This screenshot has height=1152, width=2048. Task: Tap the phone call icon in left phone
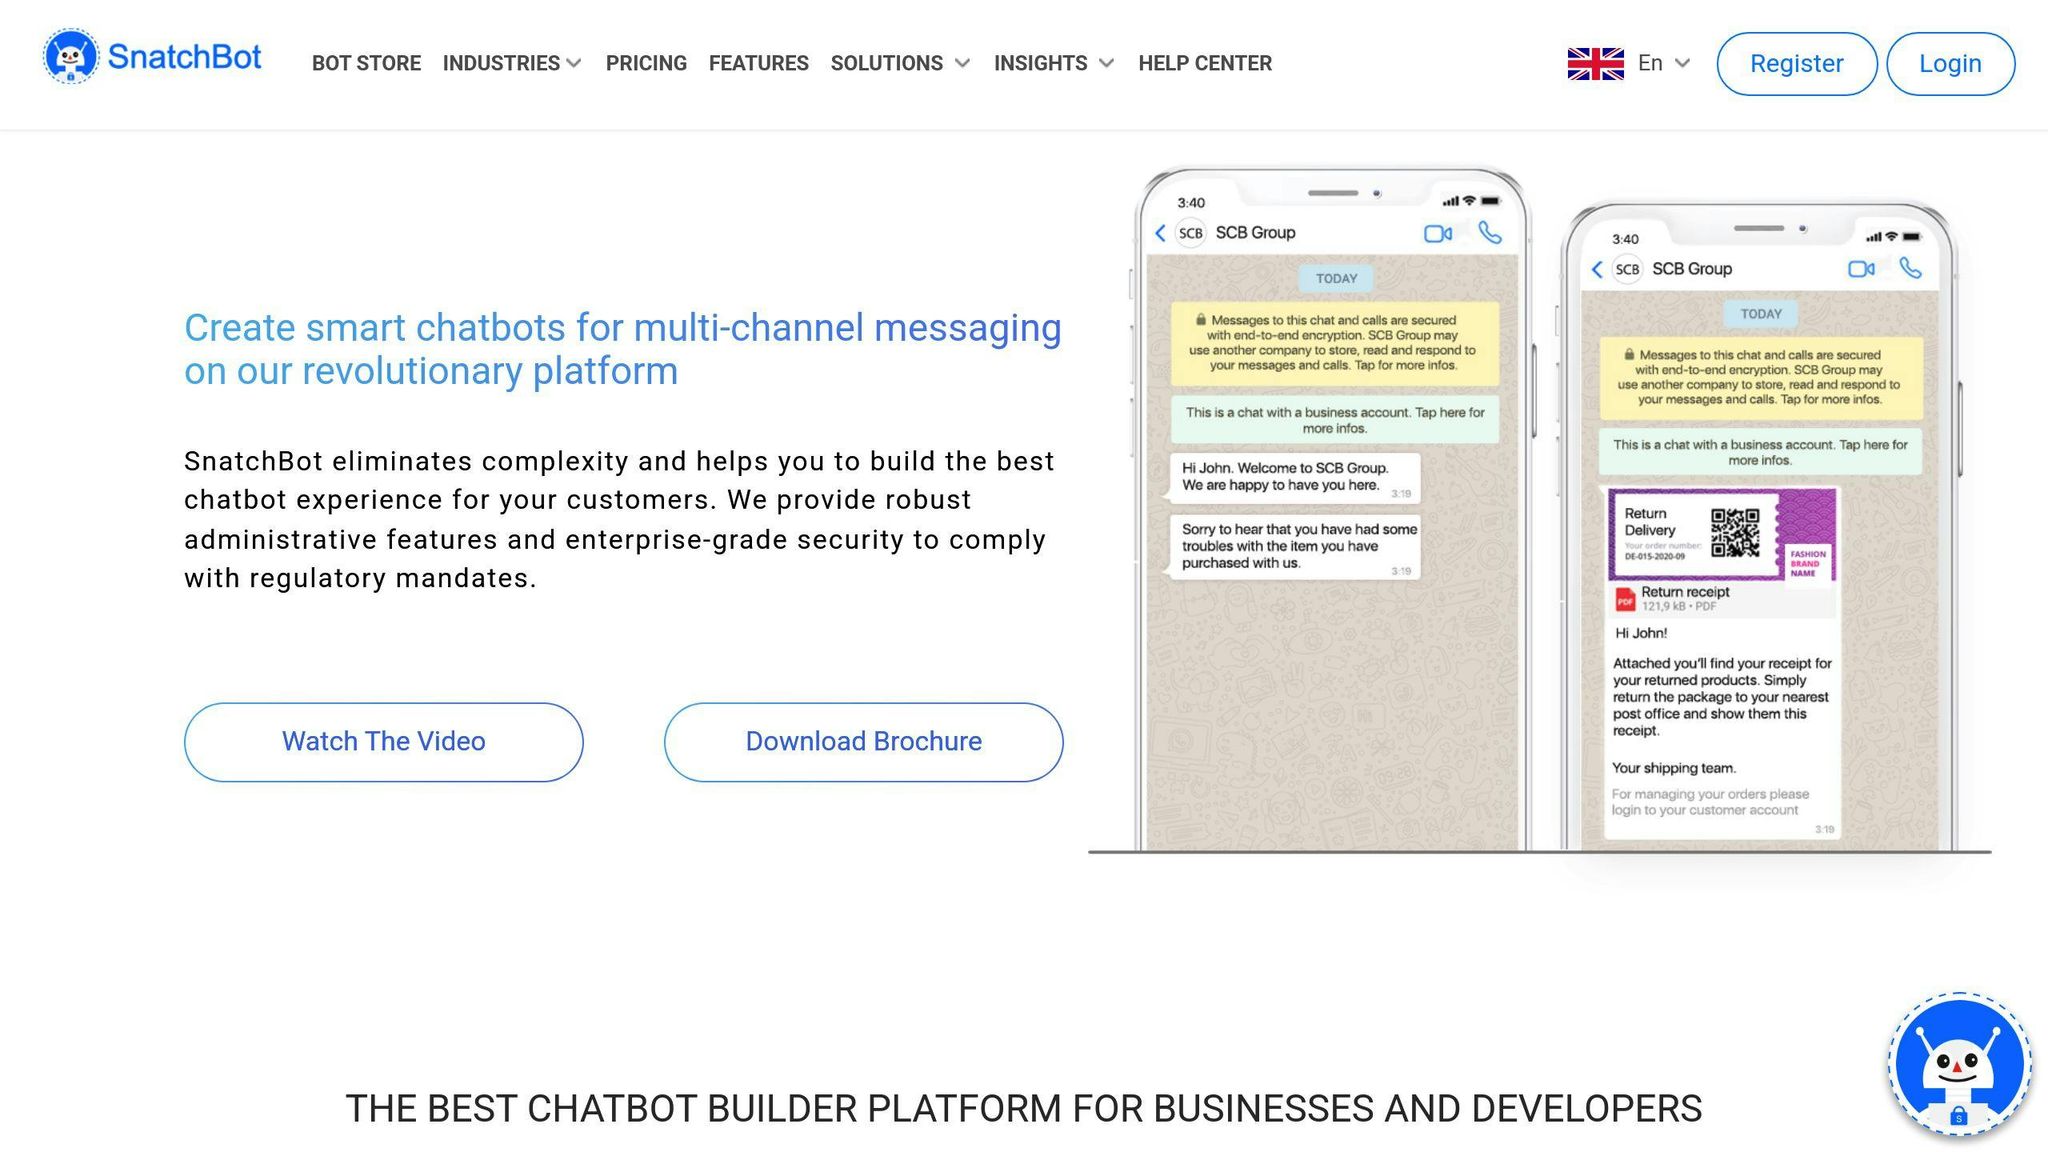point(1490,233)
